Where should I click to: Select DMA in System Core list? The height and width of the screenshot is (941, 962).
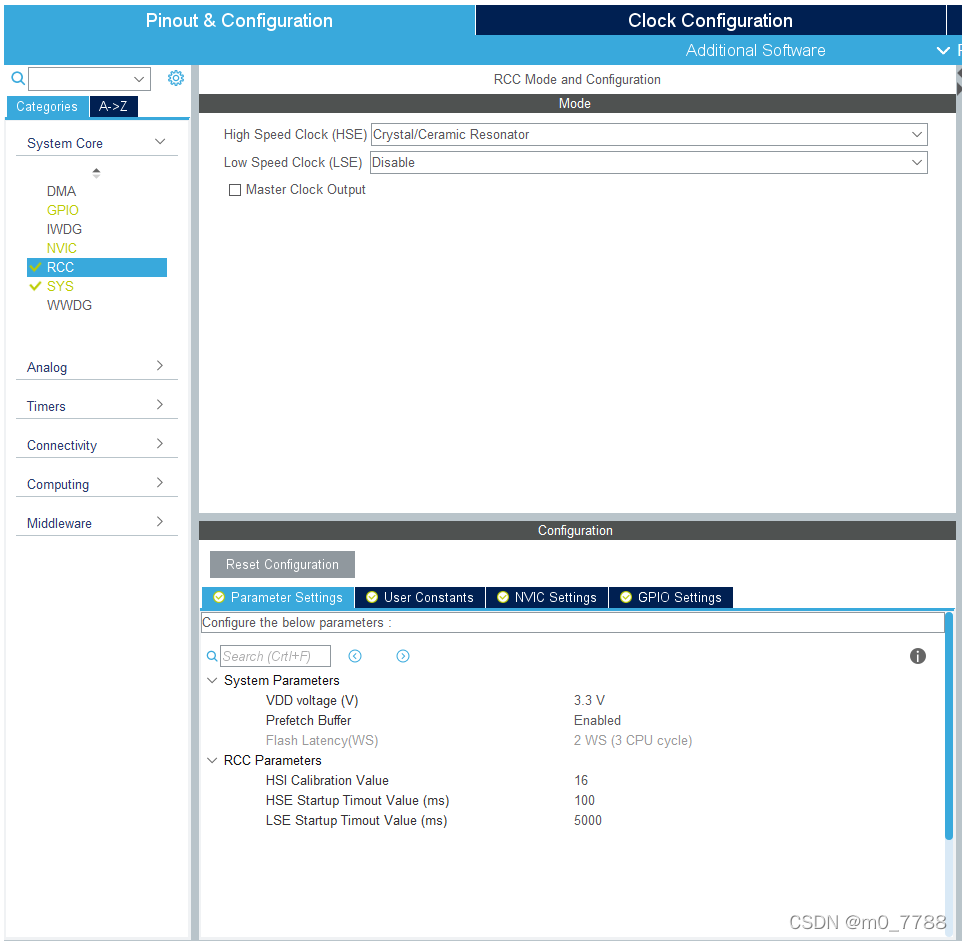point(61,191)
